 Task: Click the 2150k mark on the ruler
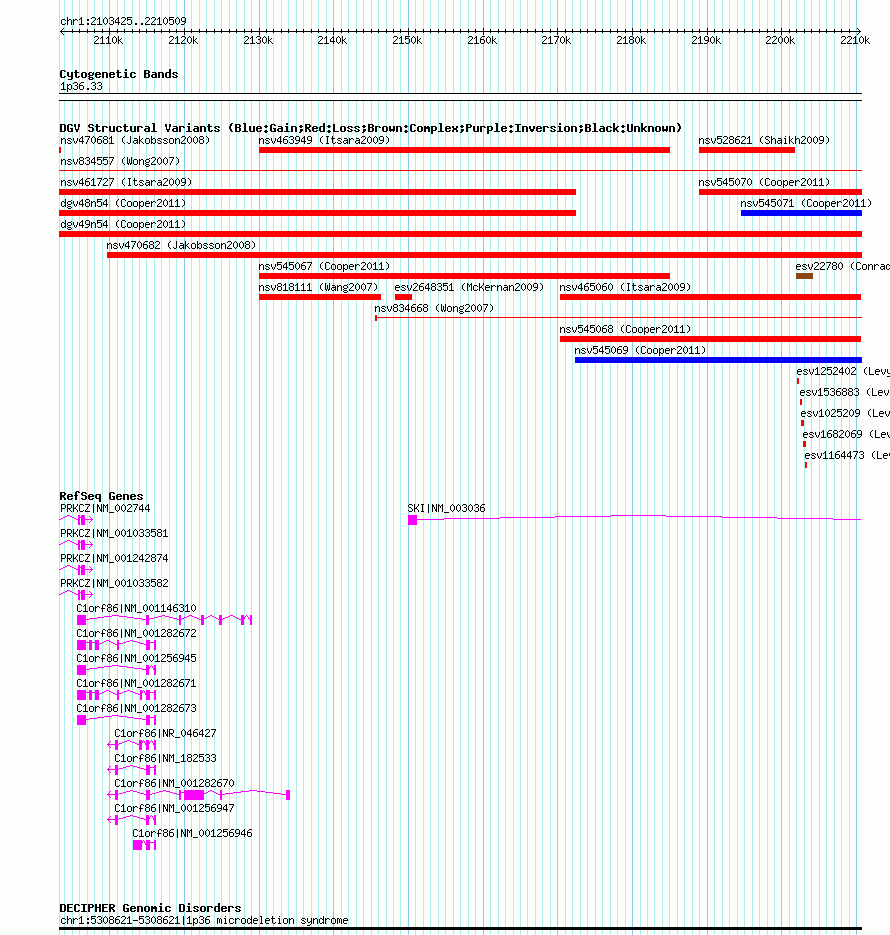(407, 40)
